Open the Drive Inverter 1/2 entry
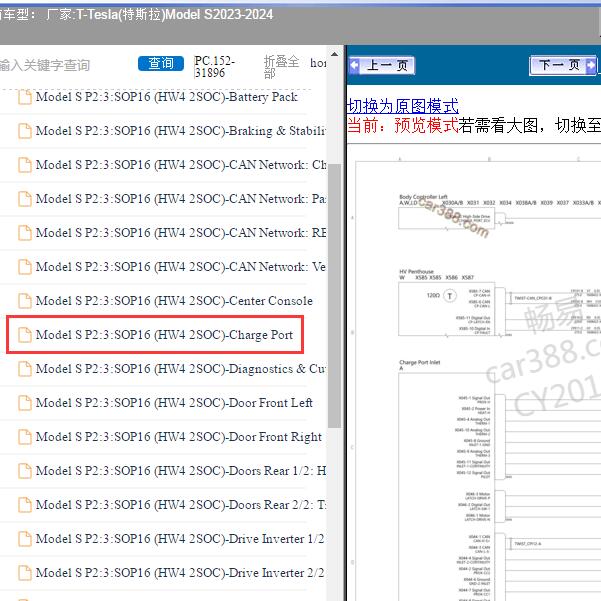 point(180,539)
